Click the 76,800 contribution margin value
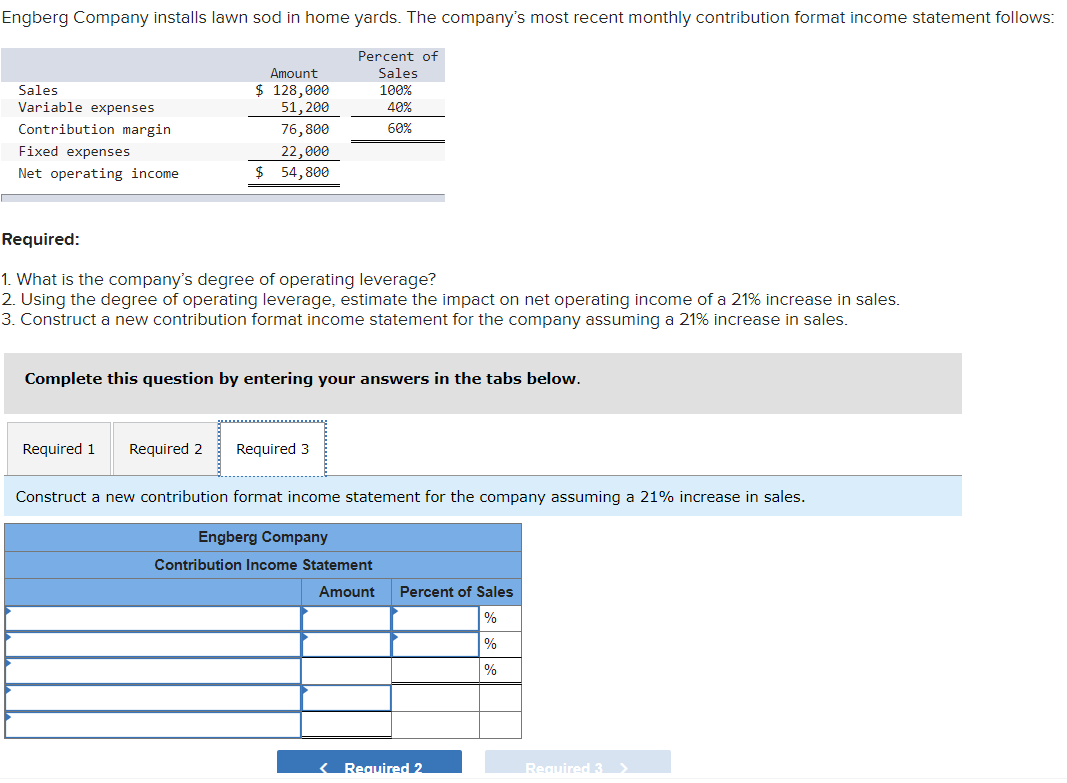The image size is (1067, 783). click(x=305, y=129)
